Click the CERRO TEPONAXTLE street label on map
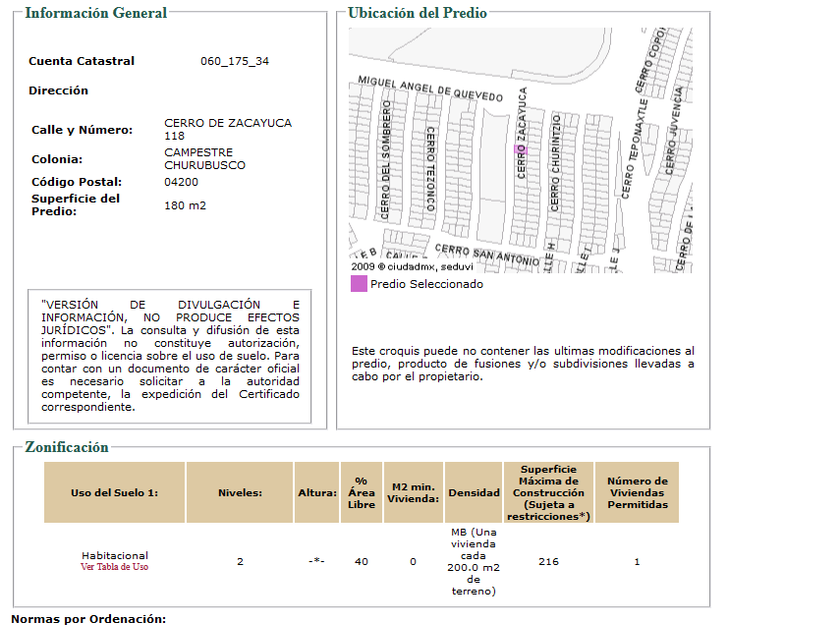 pyautogui.click(x=635, y=149)
